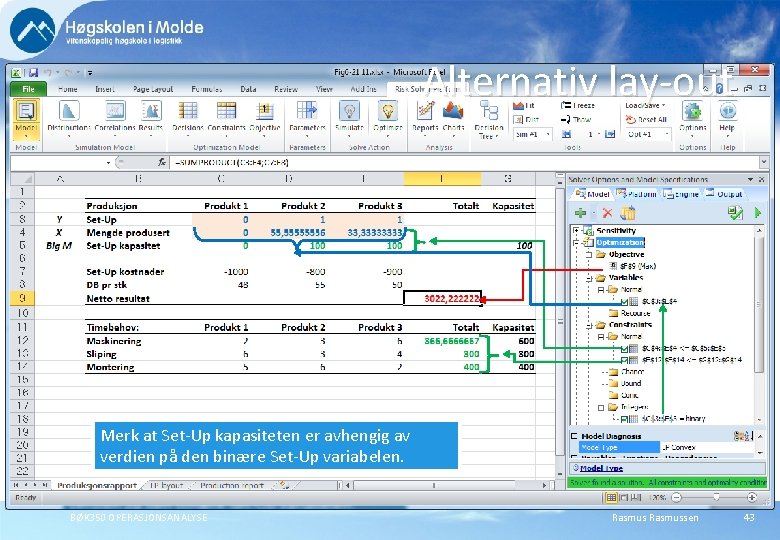Expand the Sensitivity tree node
780x540 pixels.
(x=576, y=230)
